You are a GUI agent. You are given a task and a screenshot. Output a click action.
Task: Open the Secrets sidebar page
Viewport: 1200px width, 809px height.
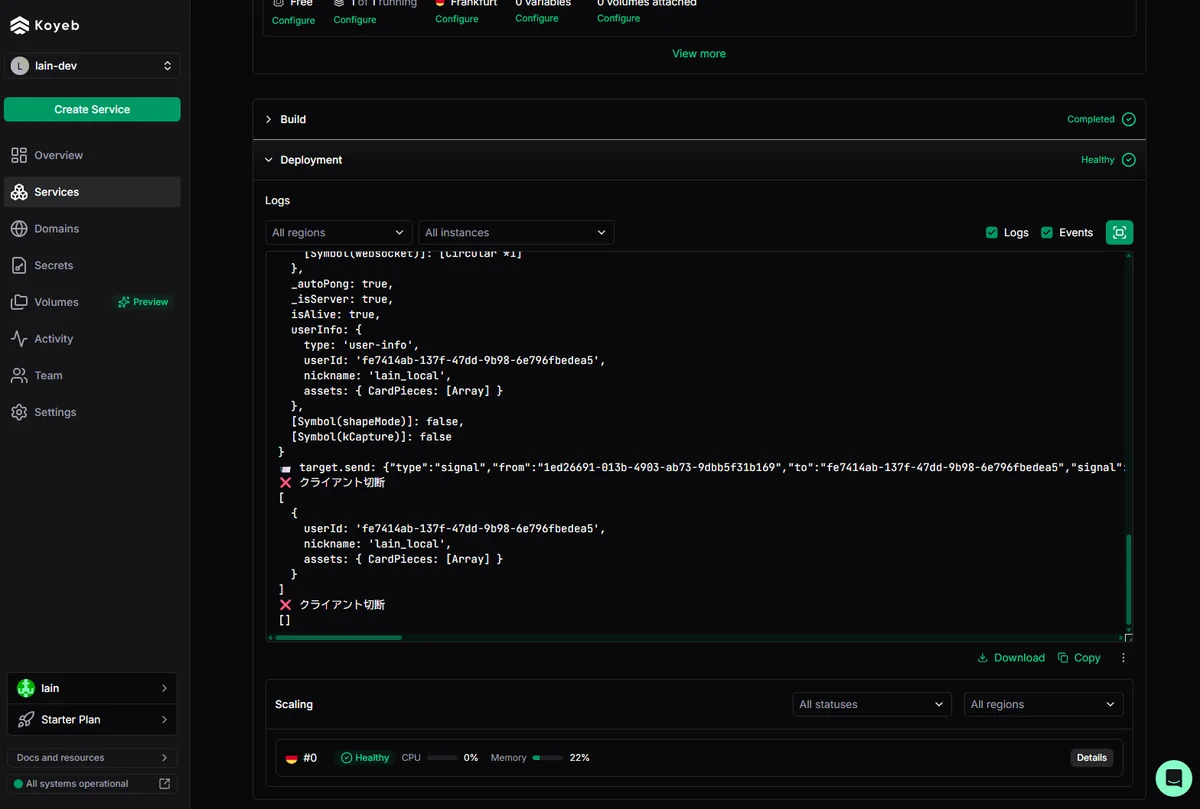click(x=53, y=266)
